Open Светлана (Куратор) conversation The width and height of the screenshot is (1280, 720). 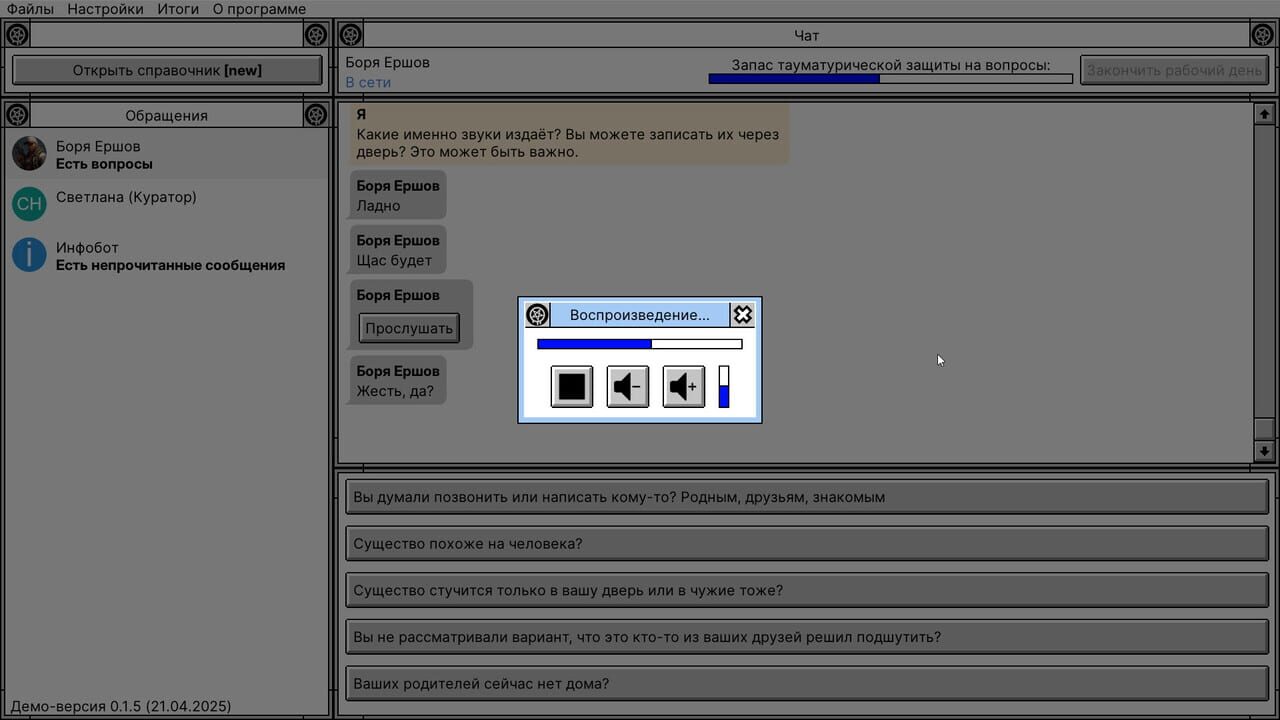pyautogui.click(x=126, y=198)
